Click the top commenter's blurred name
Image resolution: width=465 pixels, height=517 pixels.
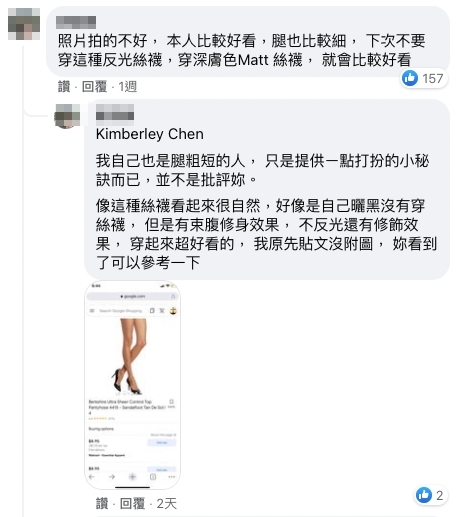[x=76, y=22]
